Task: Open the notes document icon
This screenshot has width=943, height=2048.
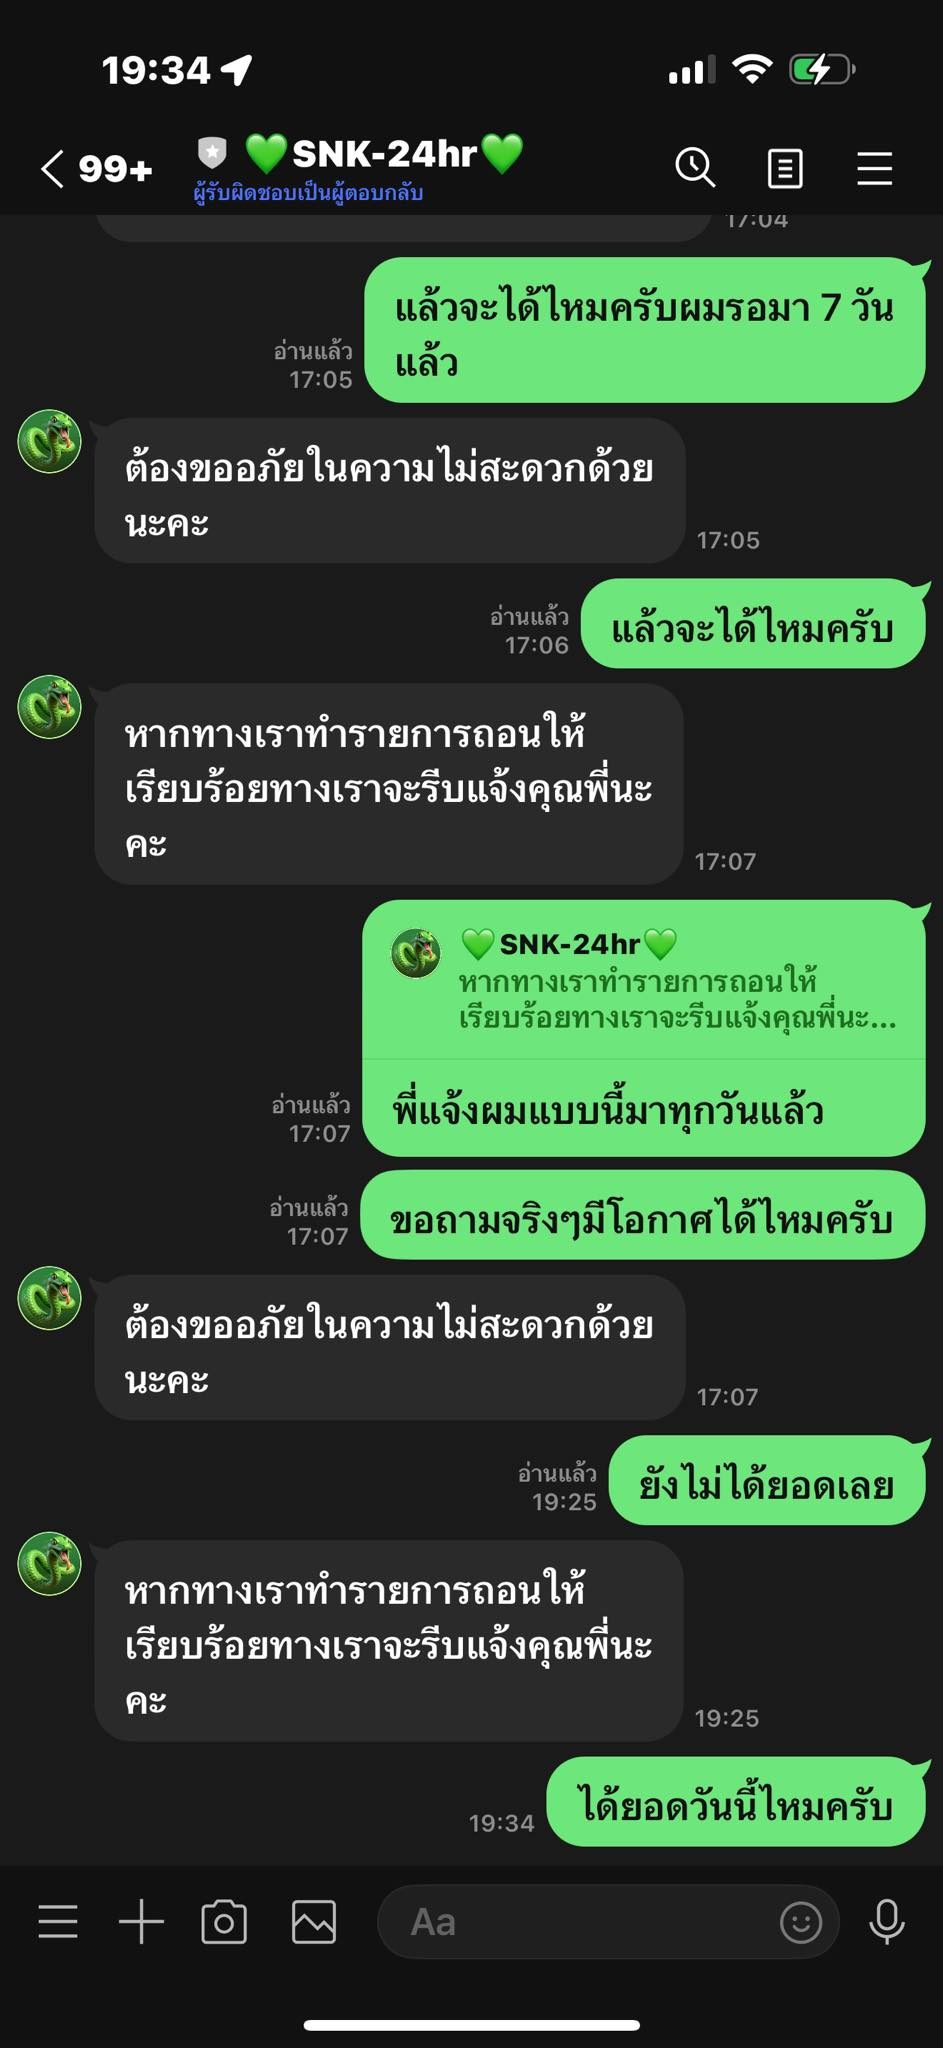Action: (785, 168)
